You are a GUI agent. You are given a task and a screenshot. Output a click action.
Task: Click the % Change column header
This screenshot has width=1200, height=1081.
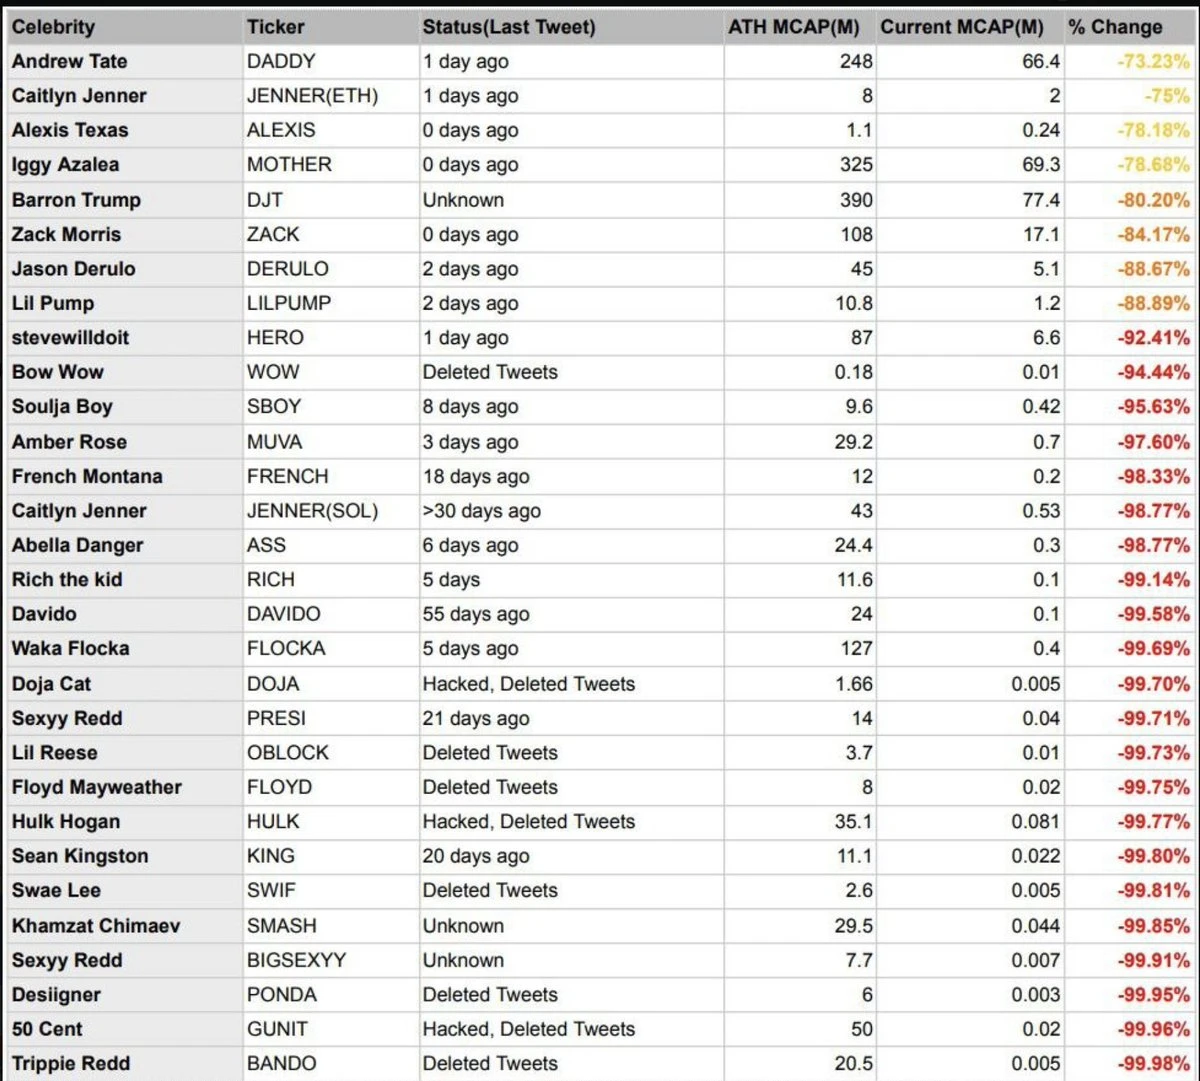click(x=1115, y=27)
